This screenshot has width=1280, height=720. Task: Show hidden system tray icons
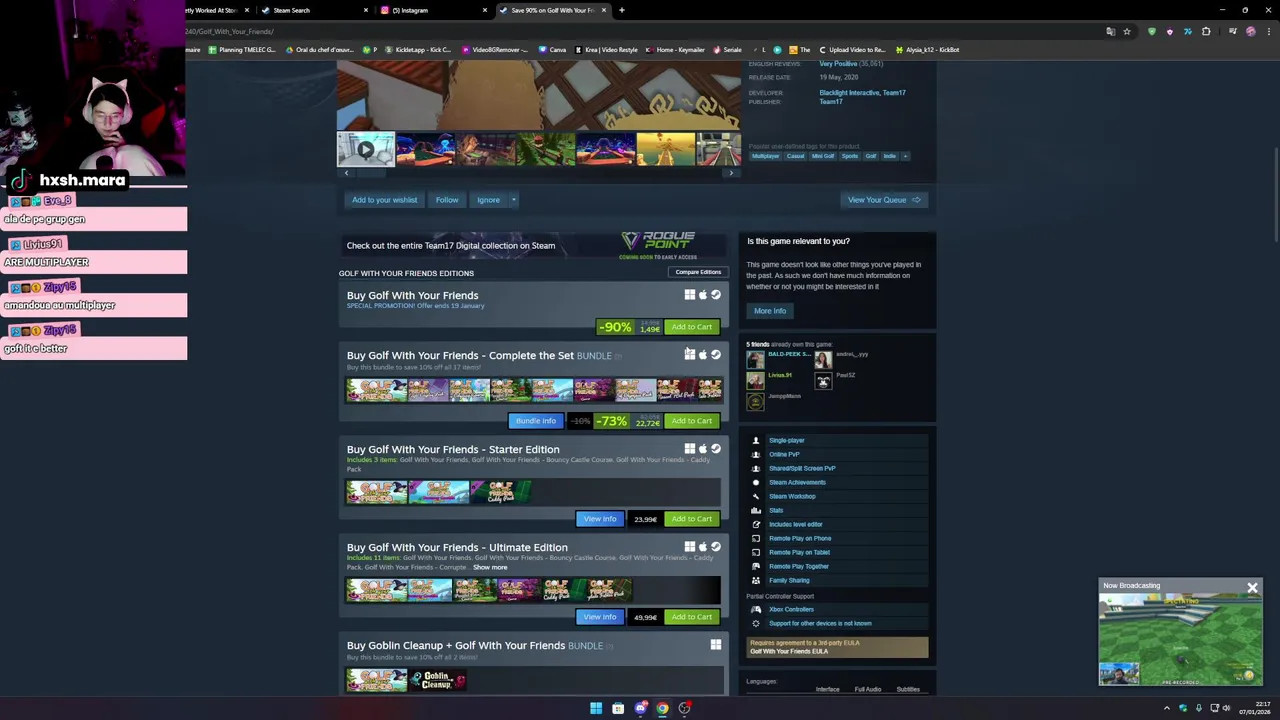click(x=1166, y=708)
